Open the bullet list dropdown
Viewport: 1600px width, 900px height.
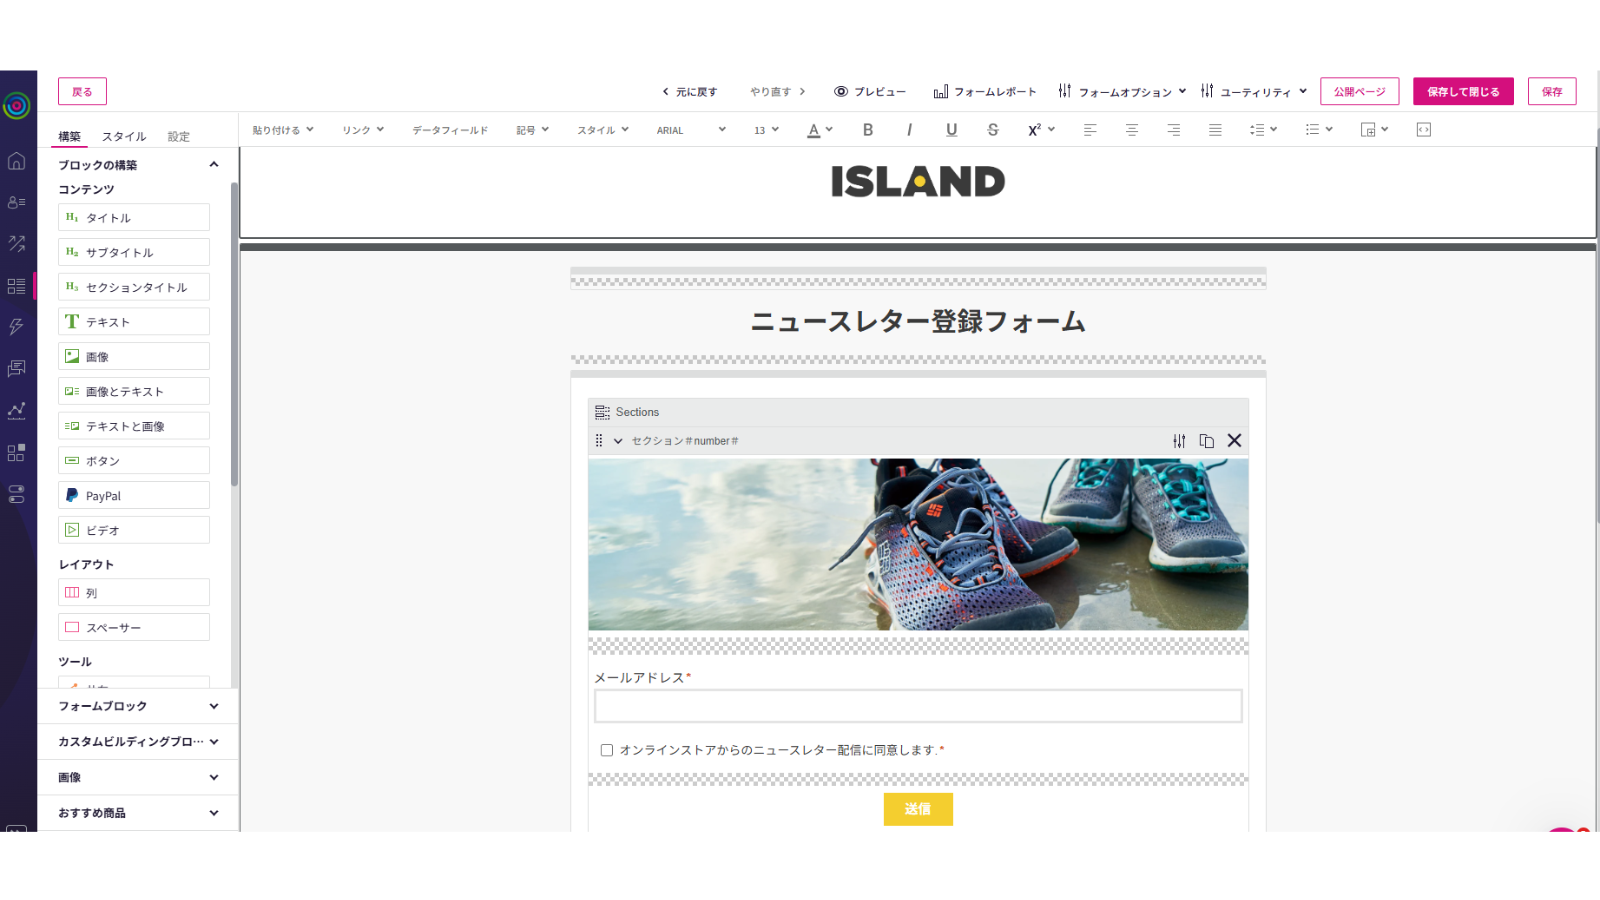pos(1319,130)
